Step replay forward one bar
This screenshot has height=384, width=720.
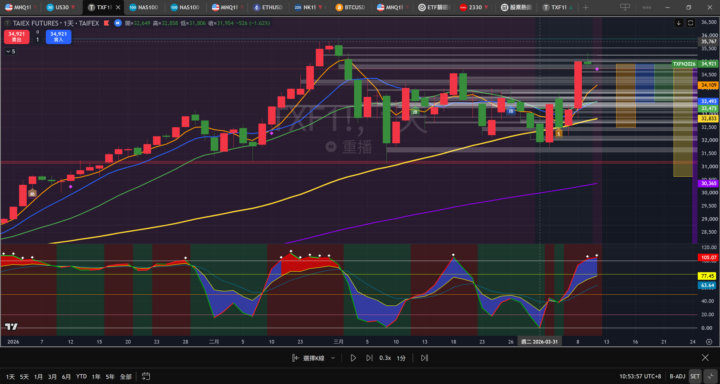[x=369, y=358]
